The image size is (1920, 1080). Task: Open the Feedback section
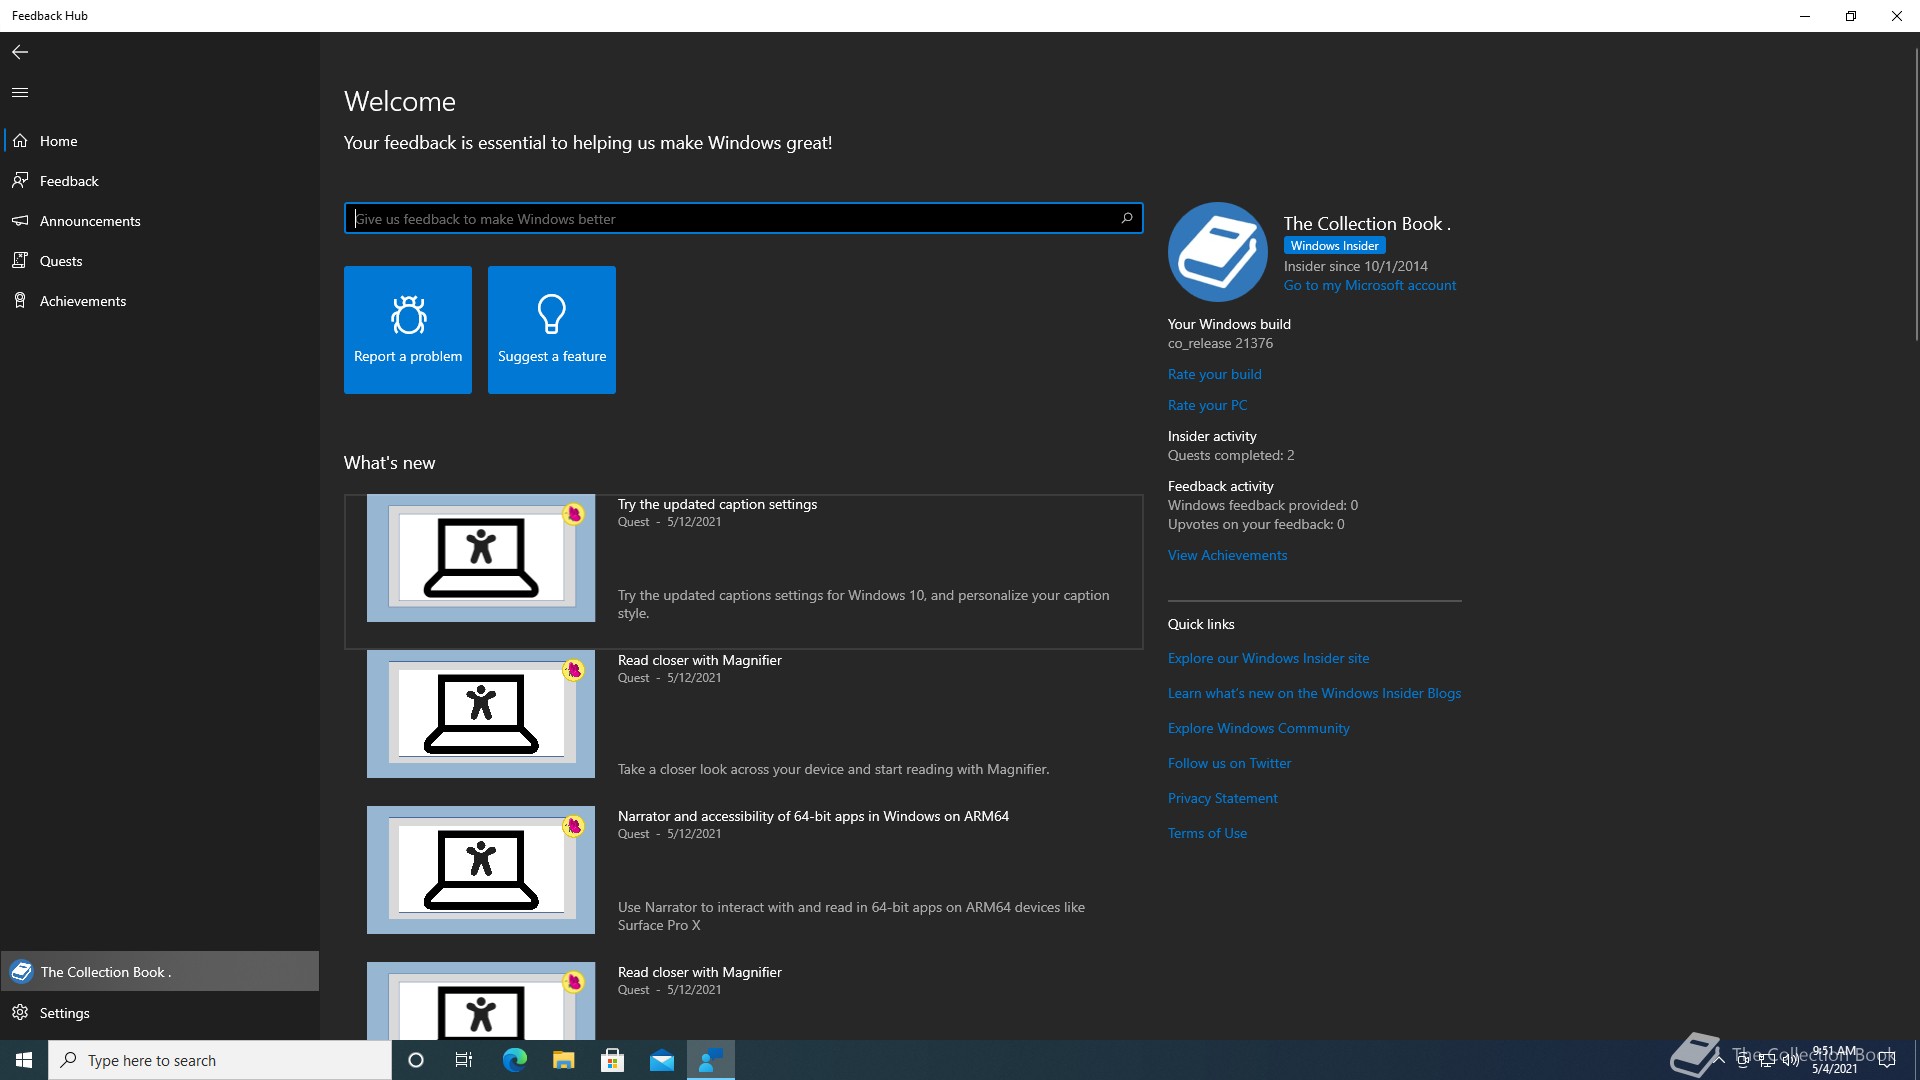click(x=160, y=181)
